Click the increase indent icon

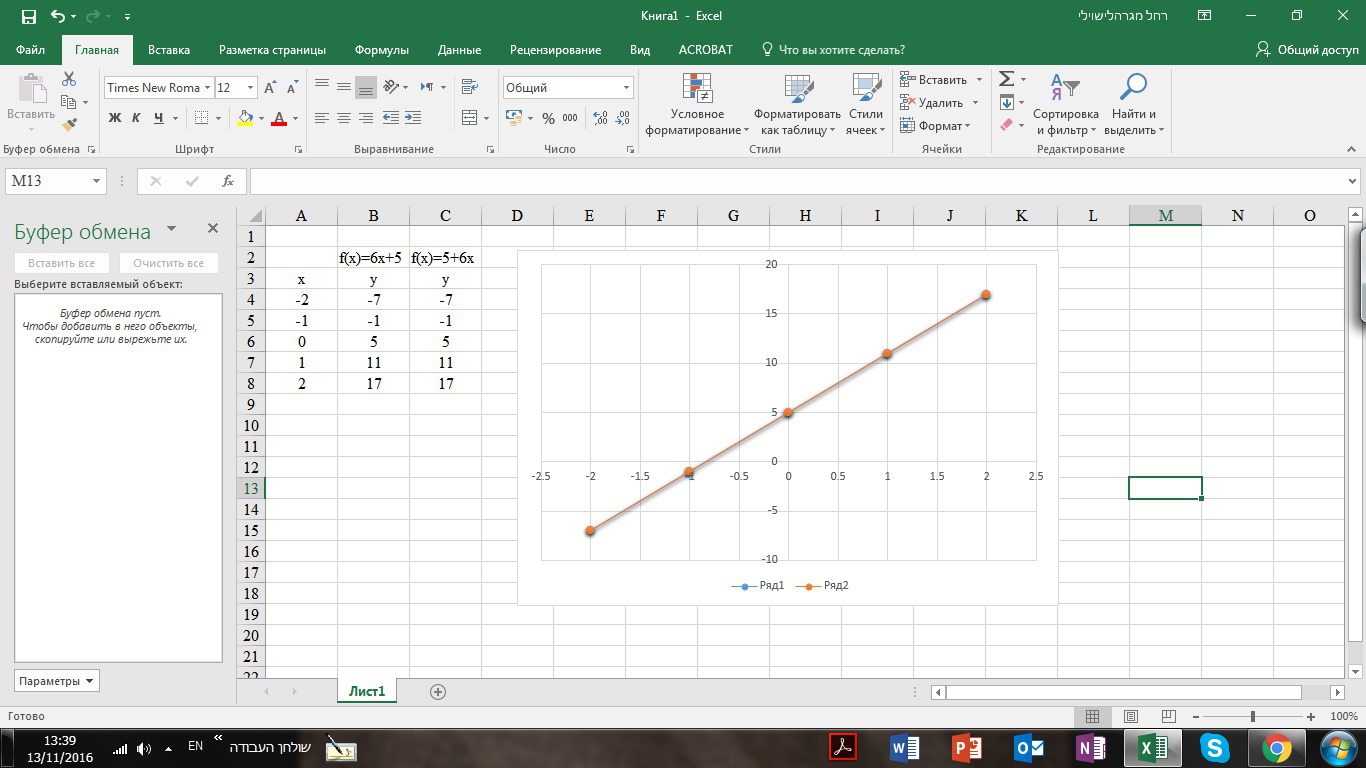click(x=411, y=118)
